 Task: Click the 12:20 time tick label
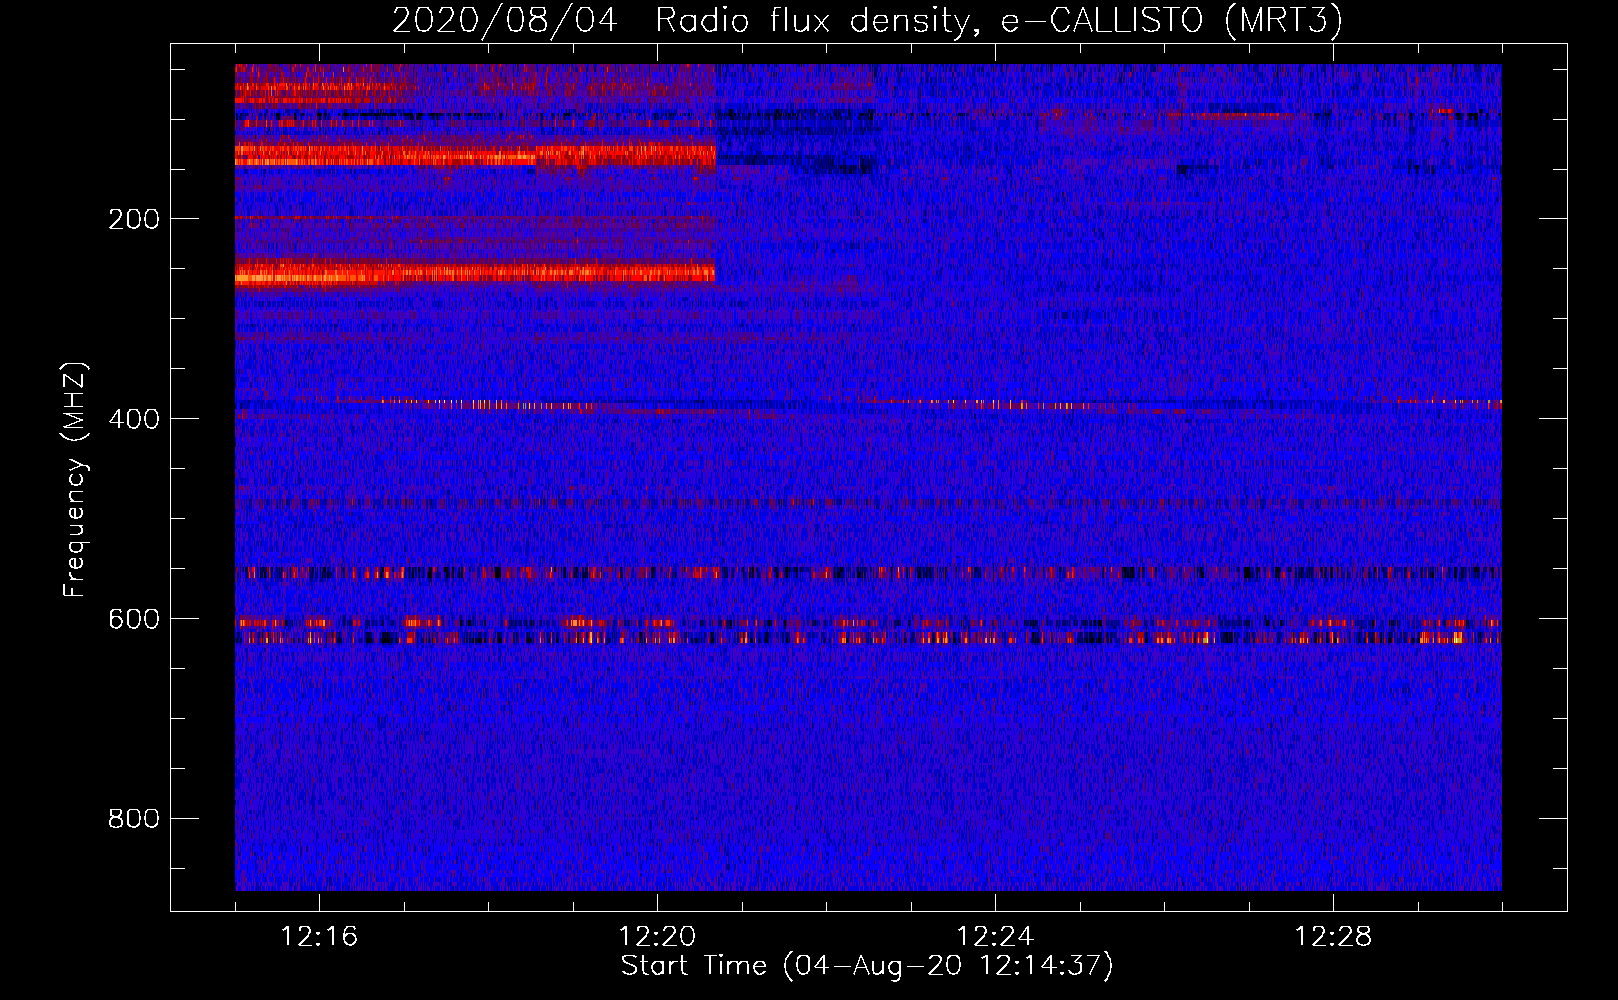coord(657,937)
